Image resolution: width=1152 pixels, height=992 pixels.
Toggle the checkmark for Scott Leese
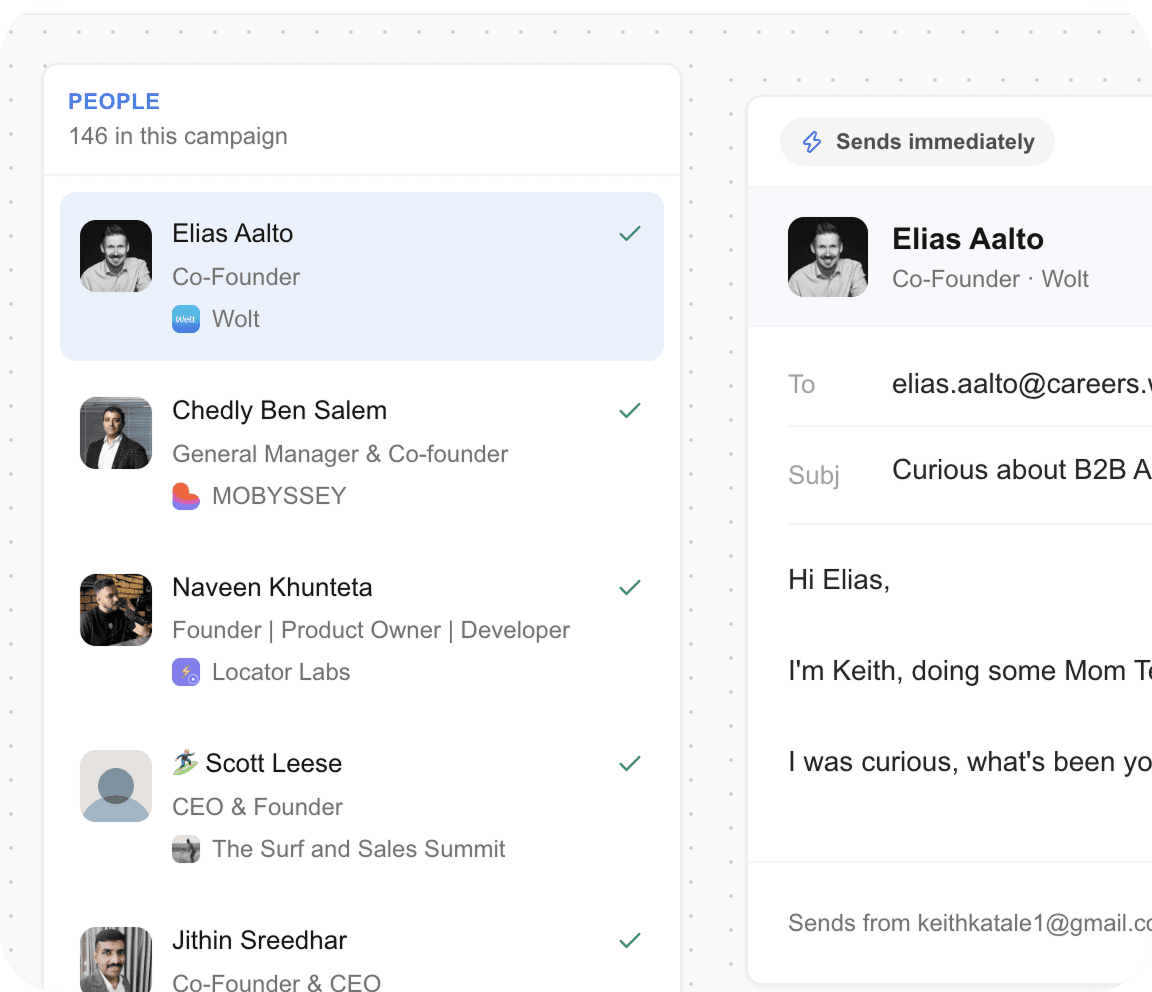pyautogui.click(x=630, y=763)
